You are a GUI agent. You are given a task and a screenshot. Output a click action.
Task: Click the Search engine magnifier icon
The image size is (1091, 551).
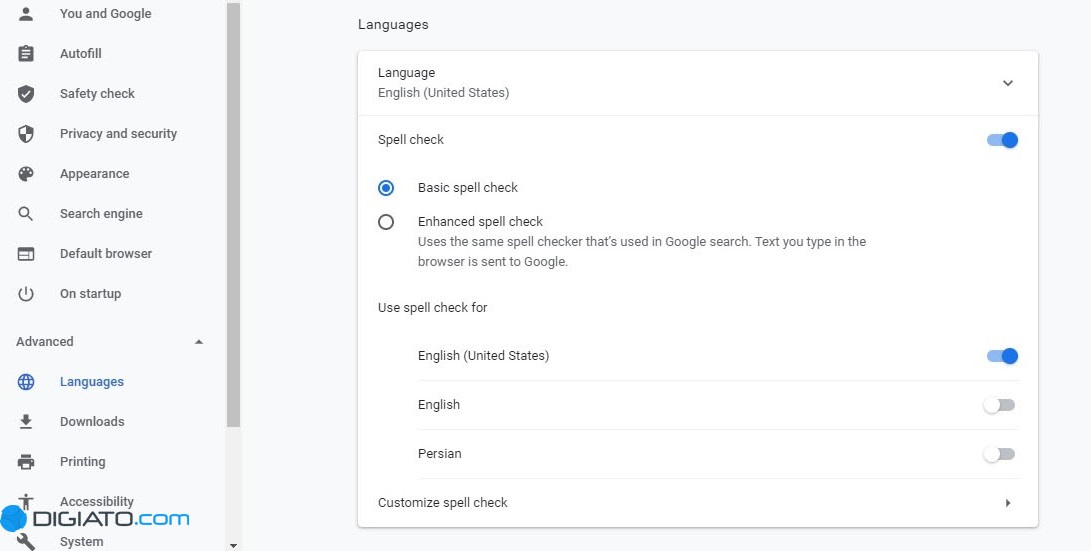pos(26,214)
